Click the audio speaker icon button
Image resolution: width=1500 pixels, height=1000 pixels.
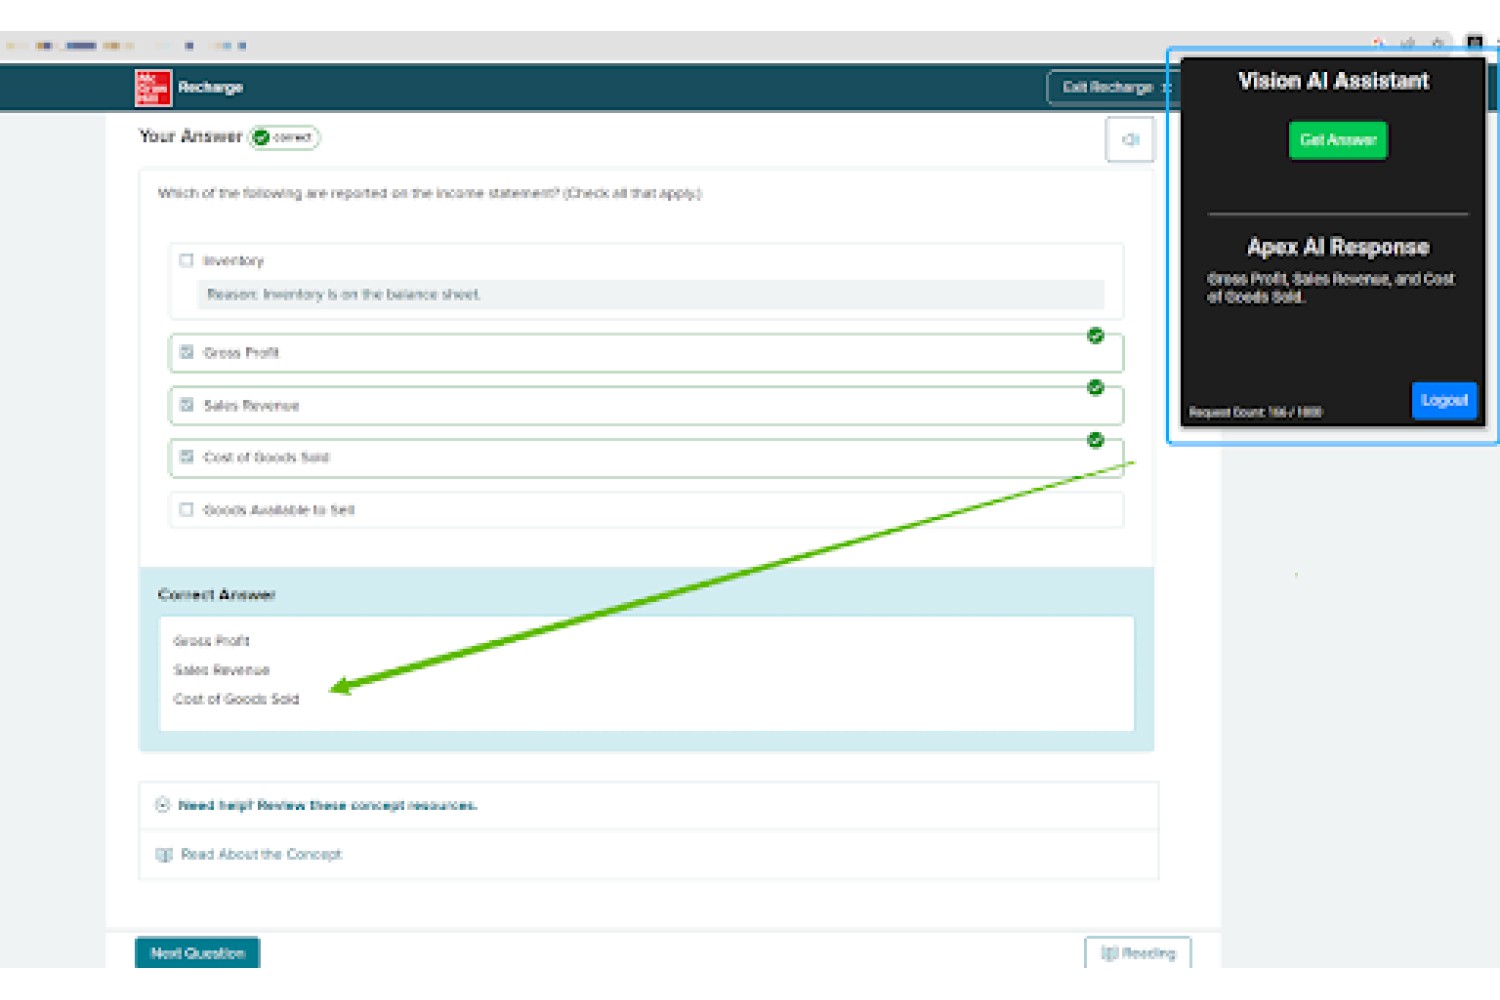[1130, 139]
